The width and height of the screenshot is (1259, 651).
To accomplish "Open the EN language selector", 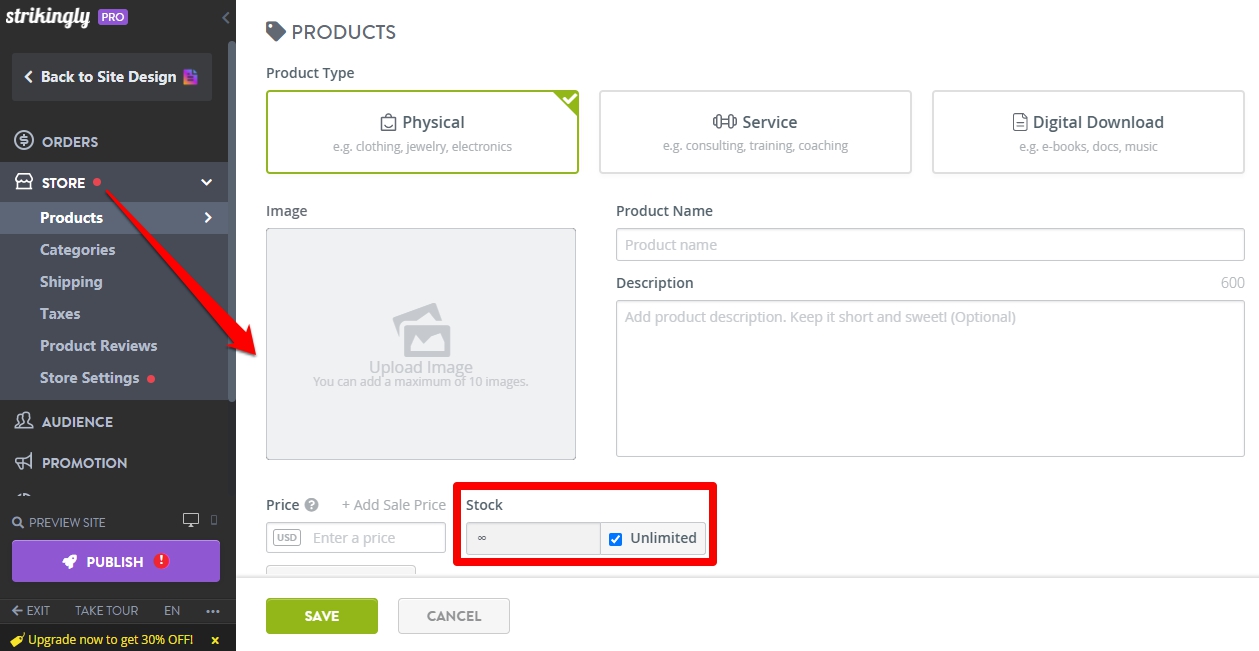I will (x=172, y=611).
